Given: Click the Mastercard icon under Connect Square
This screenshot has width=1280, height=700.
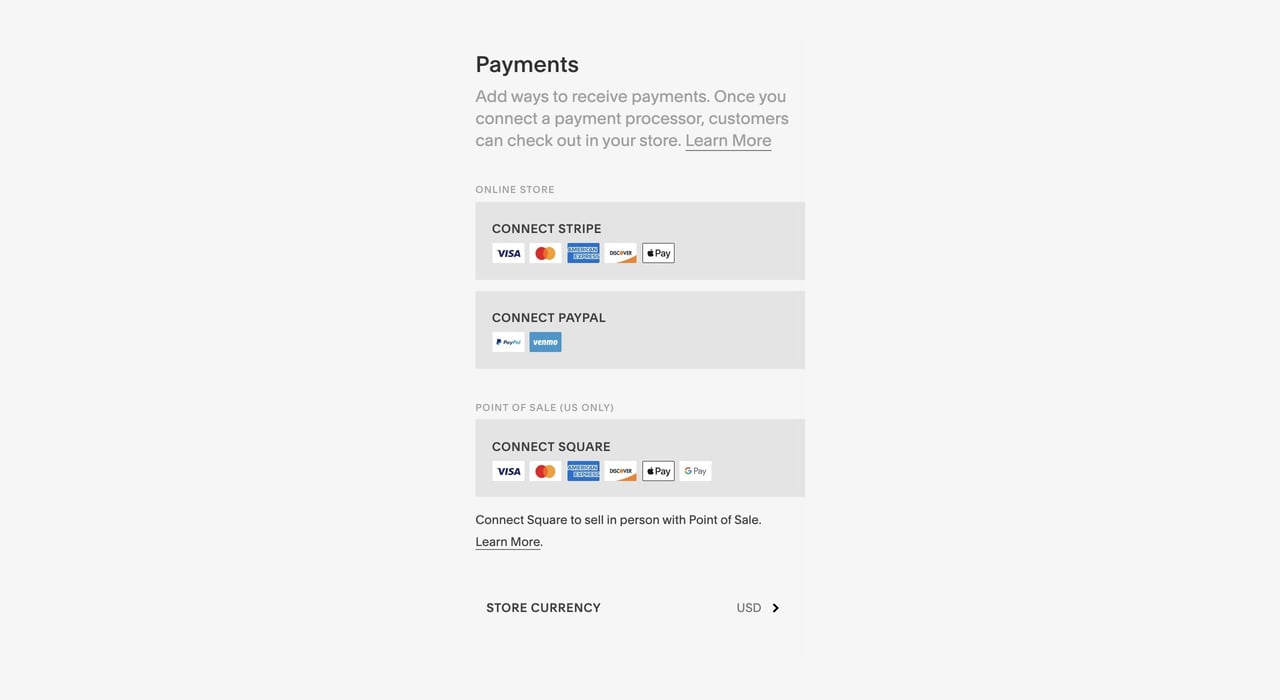Looking at the screenshot, I should (x=545, y=470).
